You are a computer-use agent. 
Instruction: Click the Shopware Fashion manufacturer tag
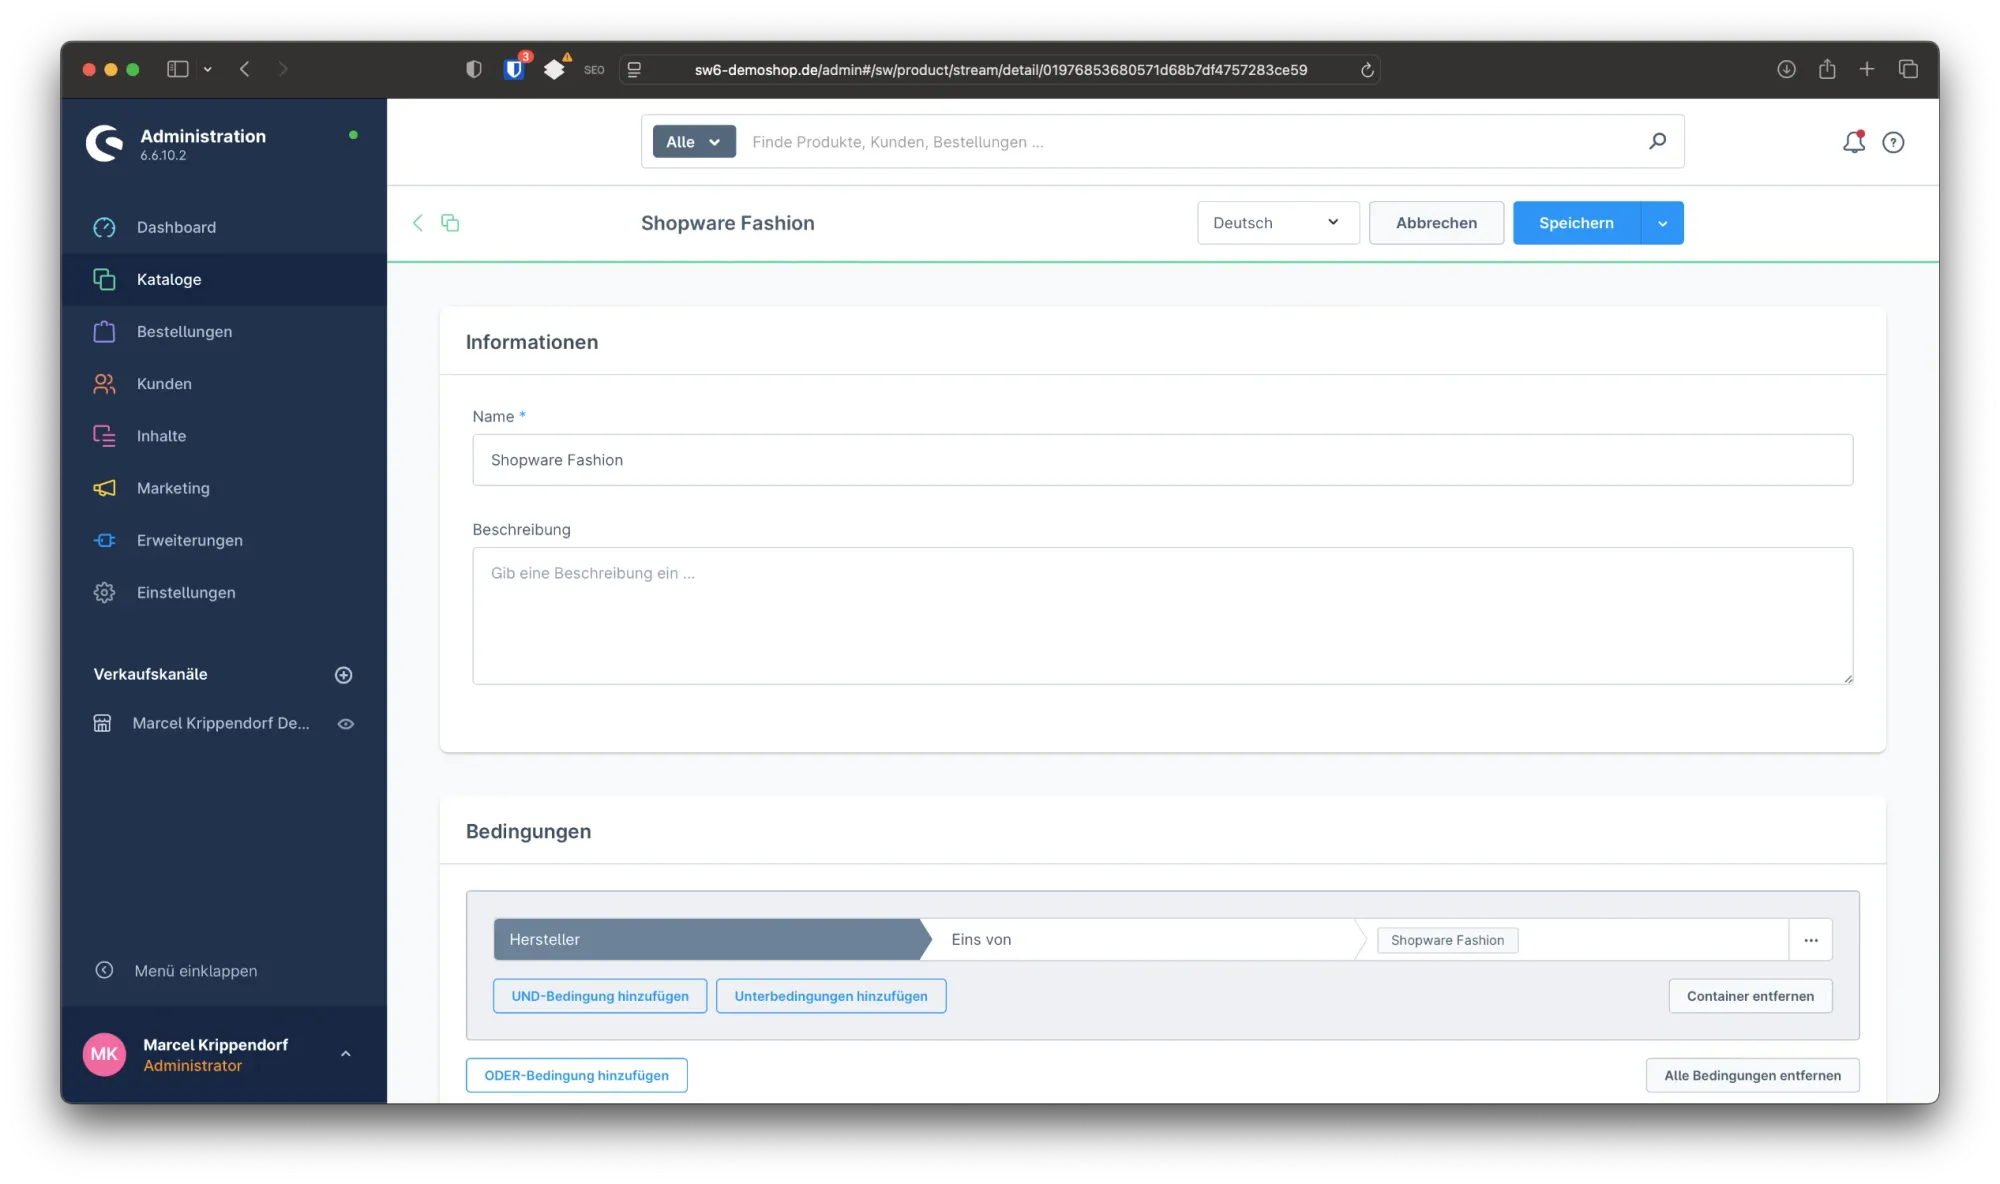tap(1447, 940)
